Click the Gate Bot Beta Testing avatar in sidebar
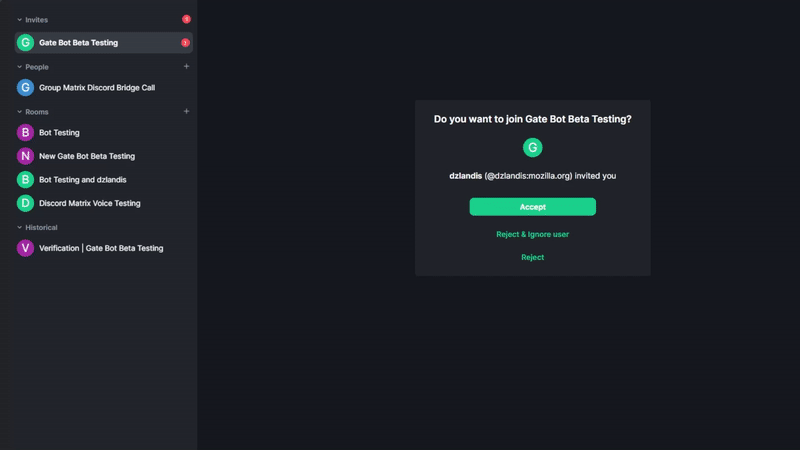800x450 pixels. coord(26,43)
